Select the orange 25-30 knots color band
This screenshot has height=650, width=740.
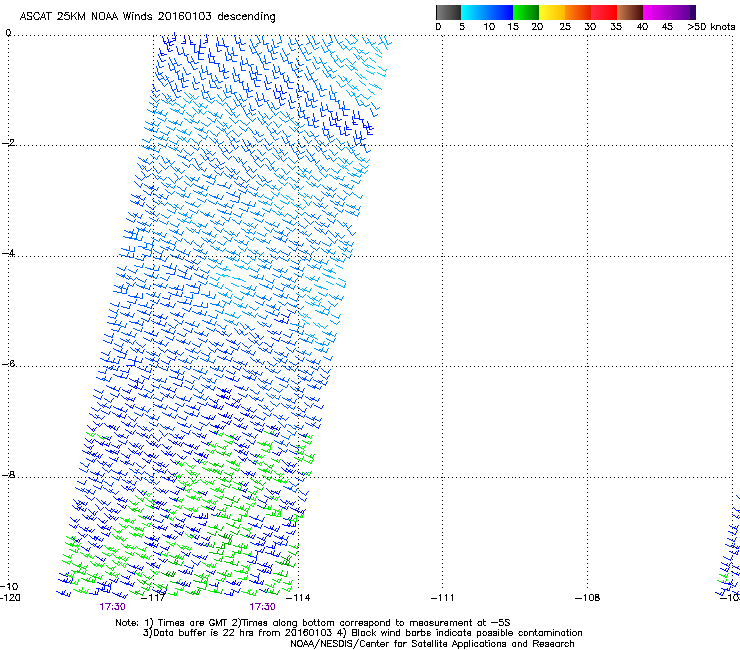(578, 12)
